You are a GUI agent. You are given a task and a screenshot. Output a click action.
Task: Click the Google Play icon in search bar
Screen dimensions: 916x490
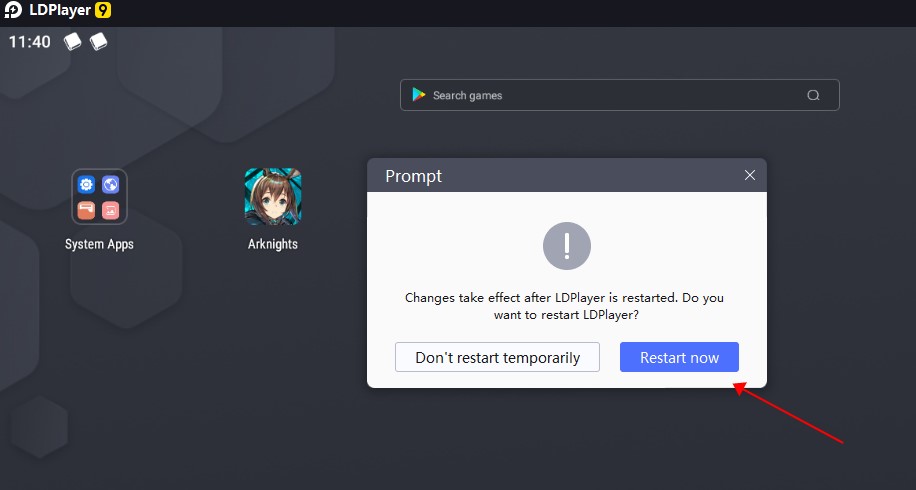418,95
